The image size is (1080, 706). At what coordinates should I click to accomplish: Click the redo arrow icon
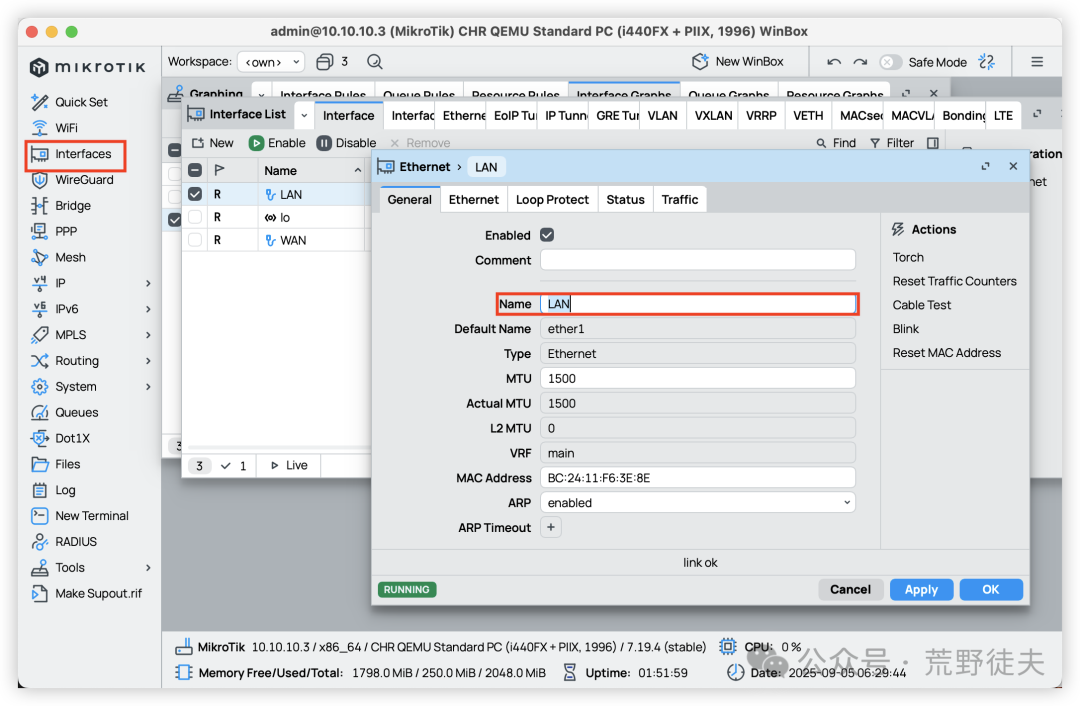point(860,62)
